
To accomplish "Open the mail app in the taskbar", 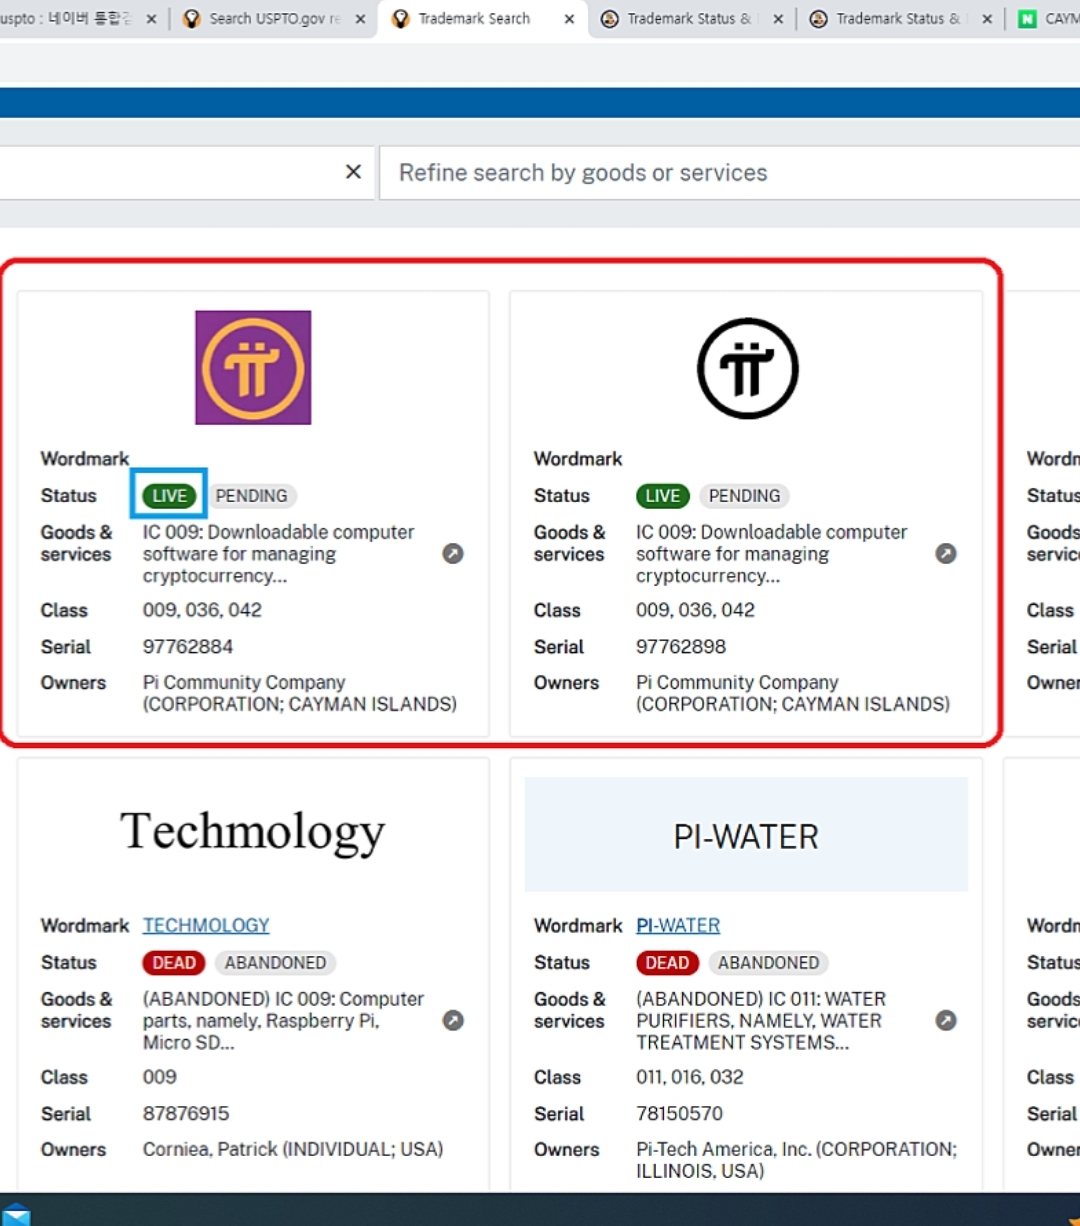I will pos(15,1214).
